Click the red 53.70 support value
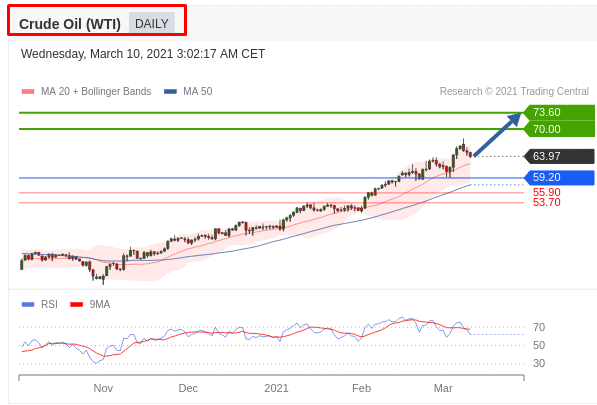The image size is (597, 405). click(x=546, y=202)
